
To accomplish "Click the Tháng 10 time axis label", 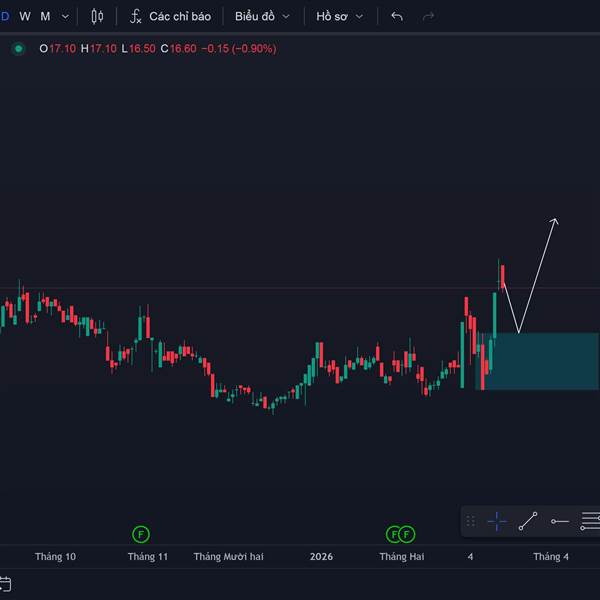I will (55, 556).
